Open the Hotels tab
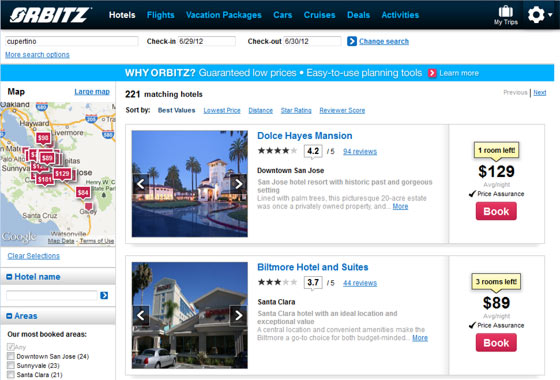 (122, 15)
